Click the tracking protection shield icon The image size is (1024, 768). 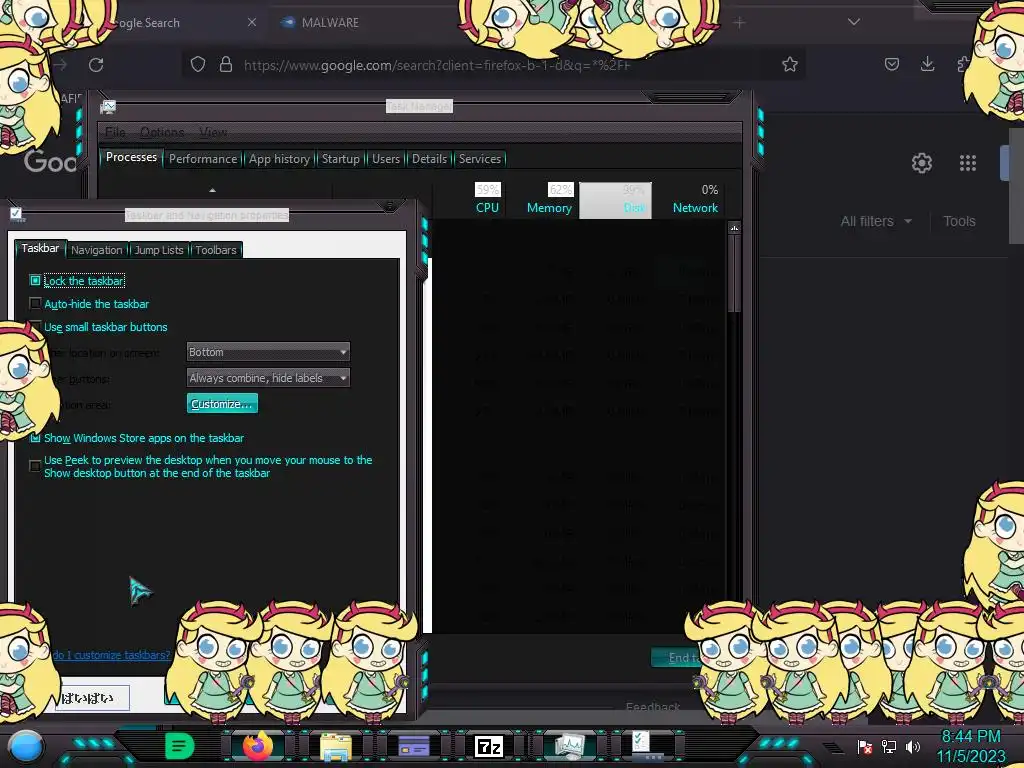(x=198, y=64)
